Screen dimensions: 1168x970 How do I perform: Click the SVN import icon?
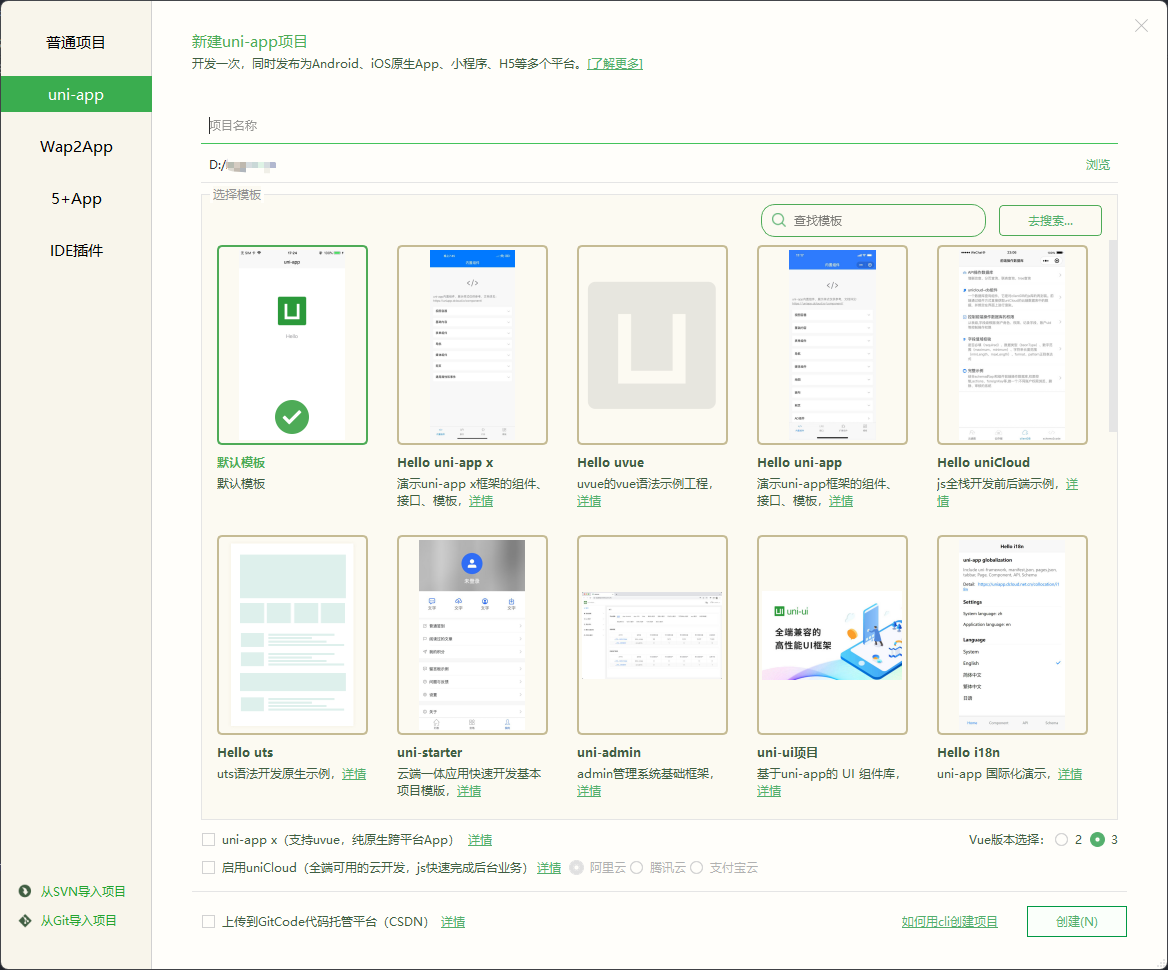click(x=25, y=891)
